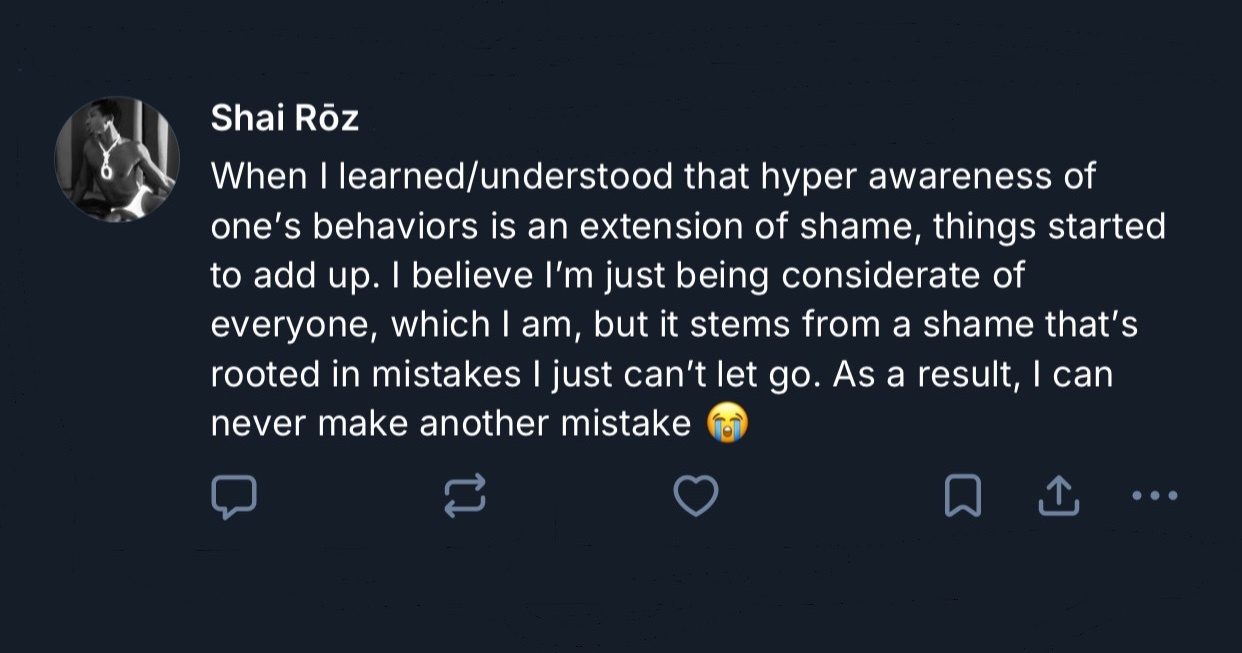Click the line beginning "to add up. I believe"

coord(617,276)
